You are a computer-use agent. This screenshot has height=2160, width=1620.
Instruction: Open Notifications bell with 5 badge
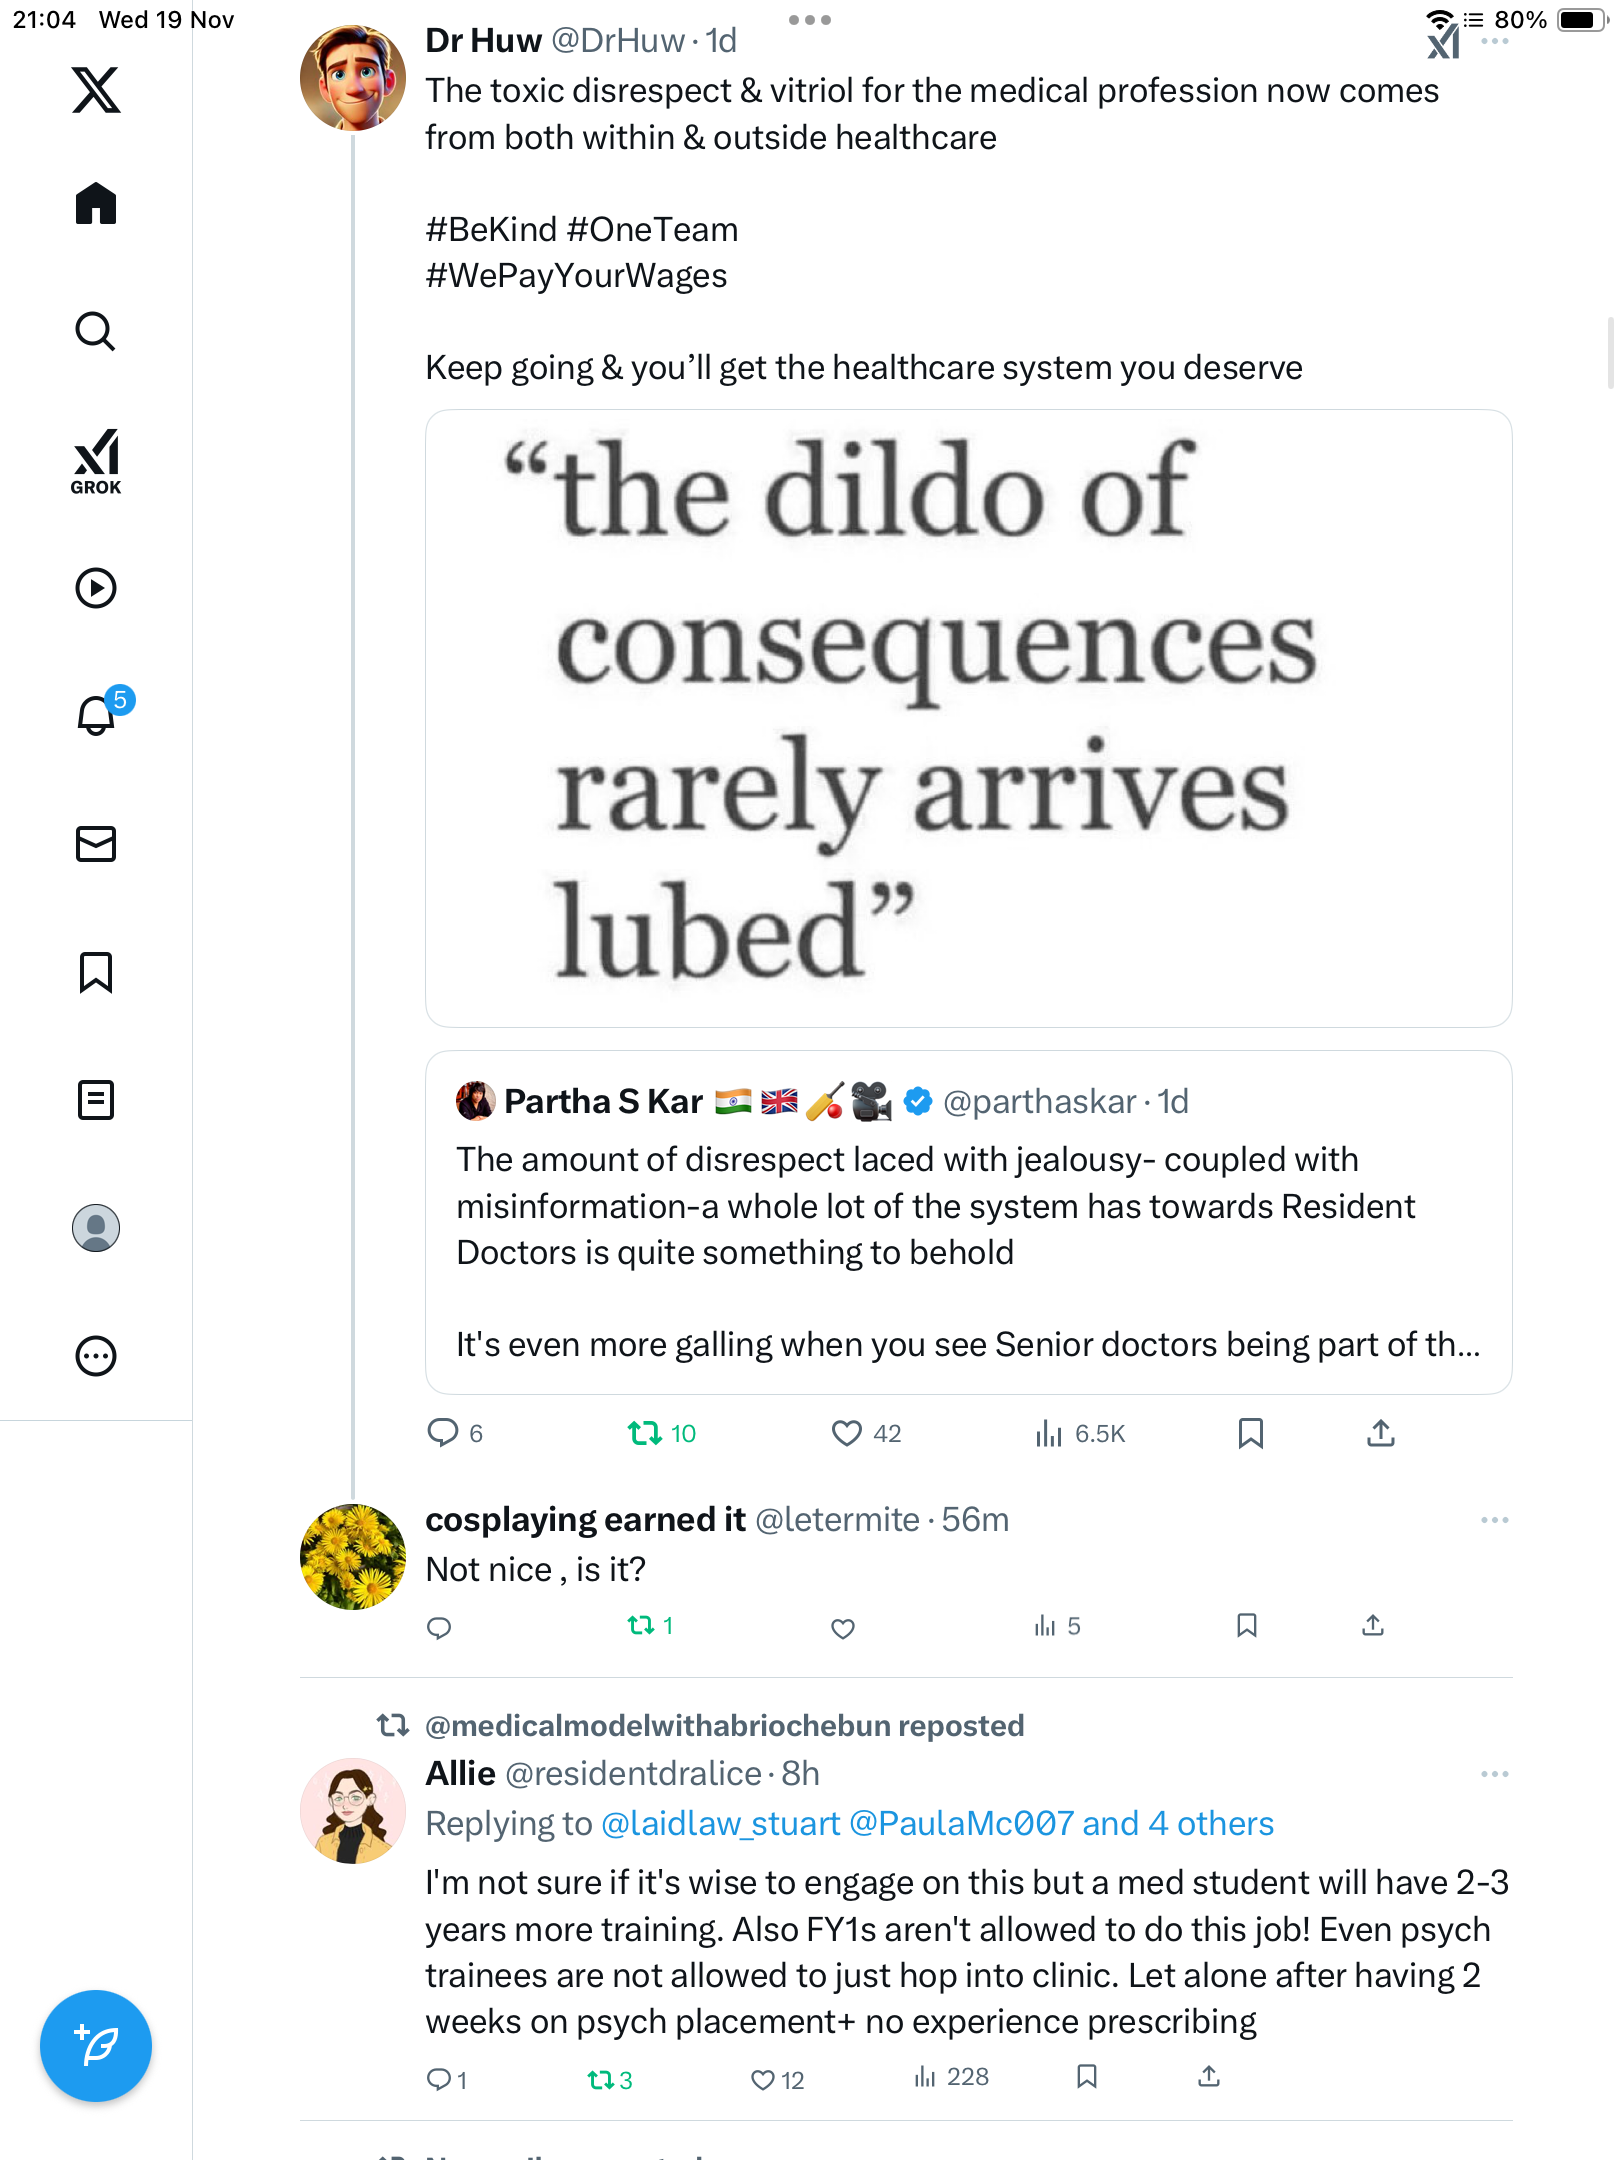97,716
